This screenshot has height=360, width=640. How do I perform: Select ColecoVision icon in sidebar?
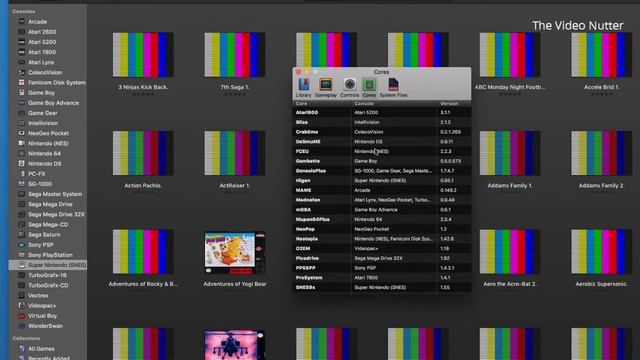[x=22, y=72]
